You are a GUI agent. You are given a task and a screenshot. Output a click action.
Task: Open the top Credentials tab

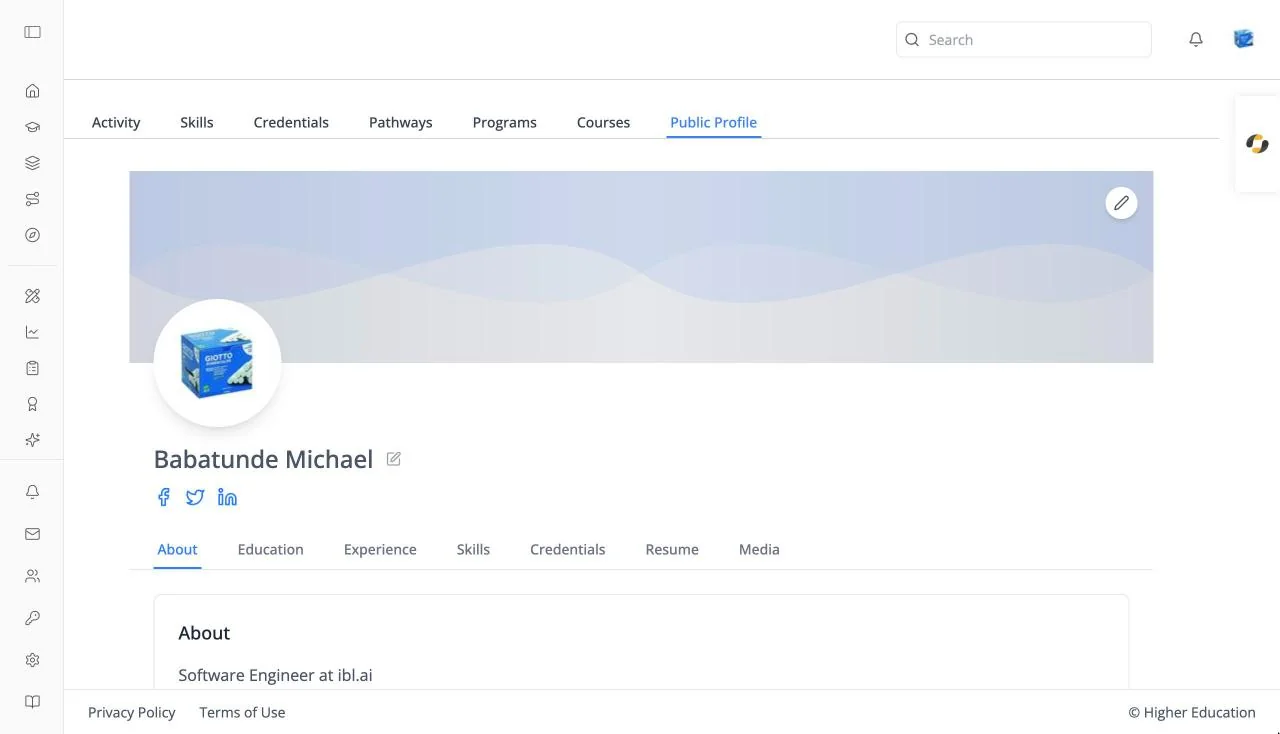(x=291, y=122)
